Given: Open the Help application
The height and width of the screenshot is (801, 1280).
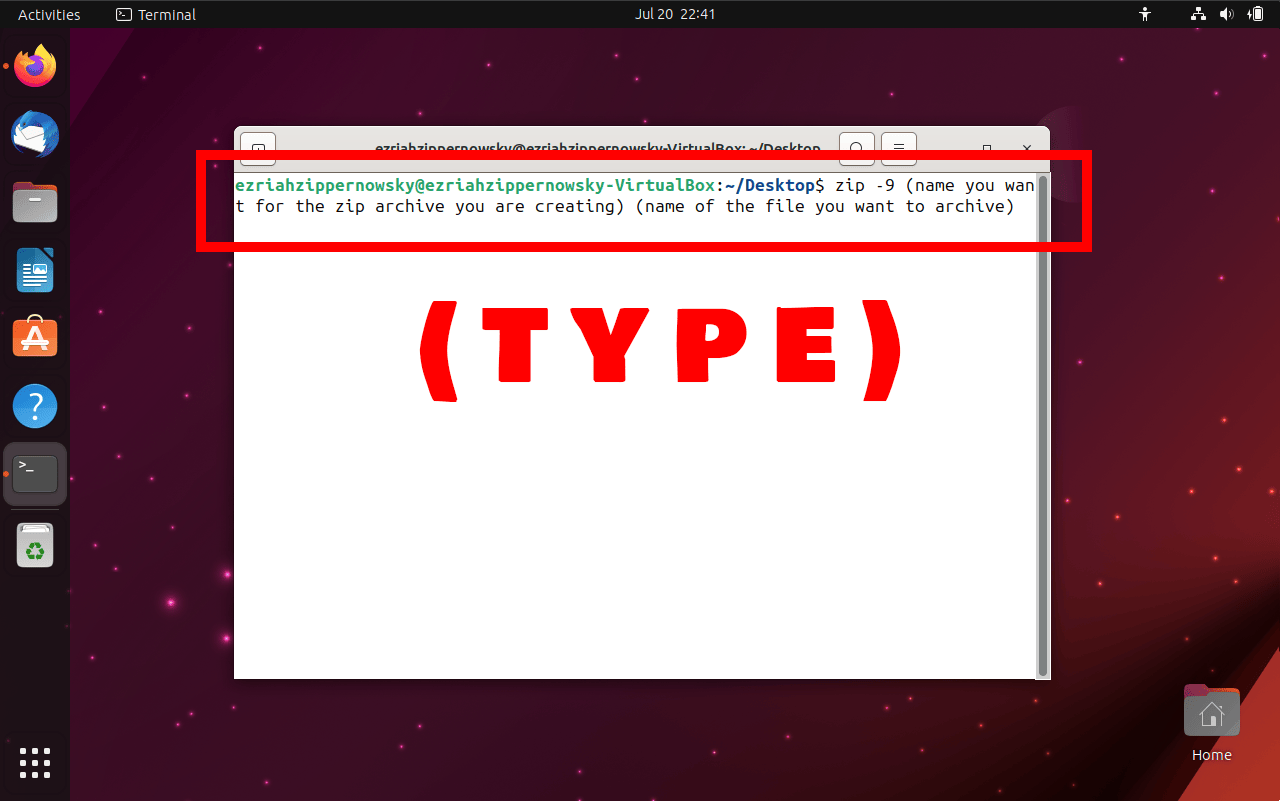Looking at the screenshot, I should click(35, 405).
